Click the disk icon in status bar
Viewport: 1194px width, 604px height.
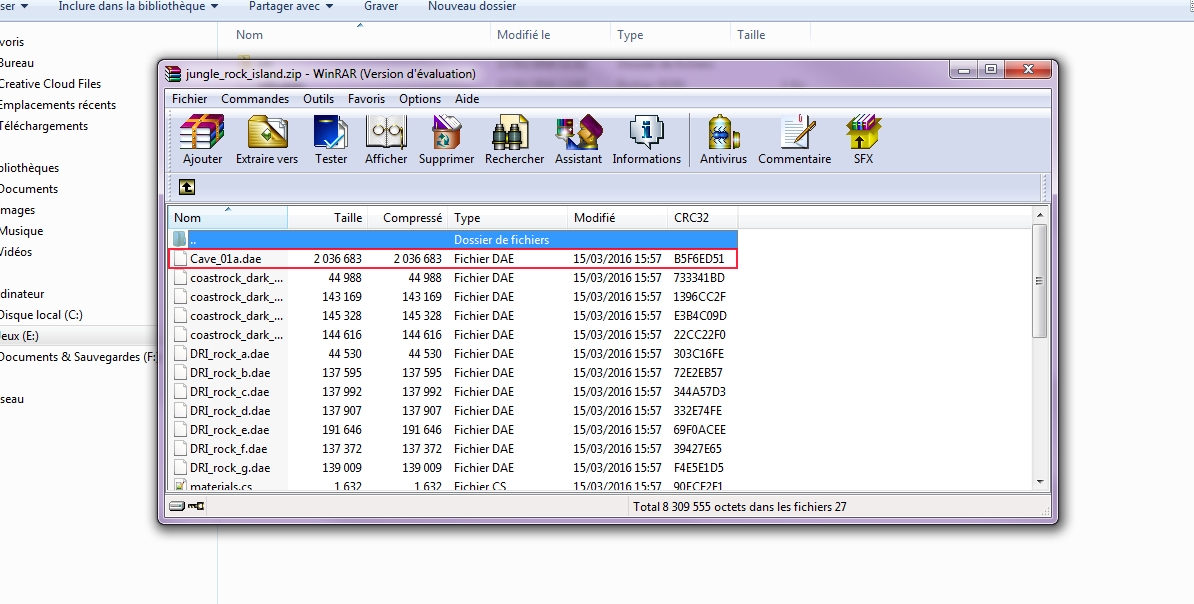[177, 506]
